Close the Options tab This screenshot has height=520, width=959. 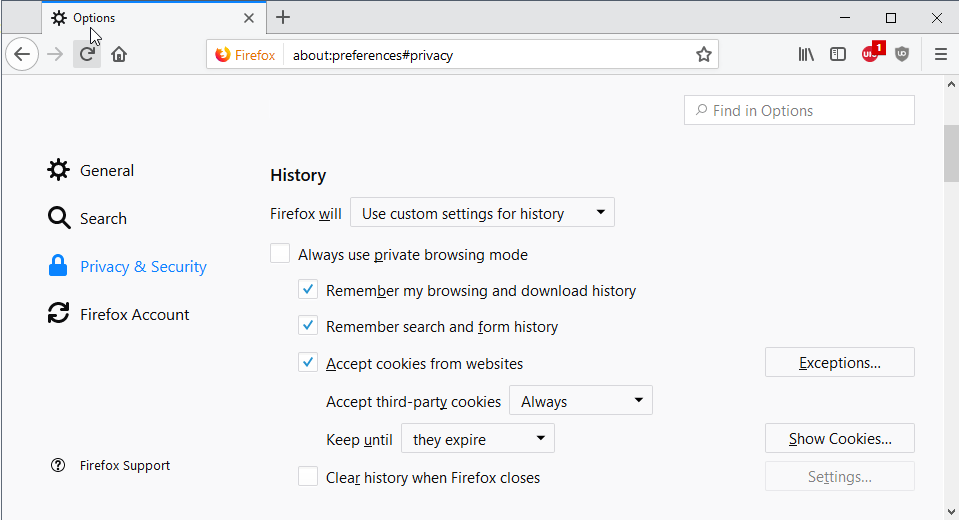(248, 18)
